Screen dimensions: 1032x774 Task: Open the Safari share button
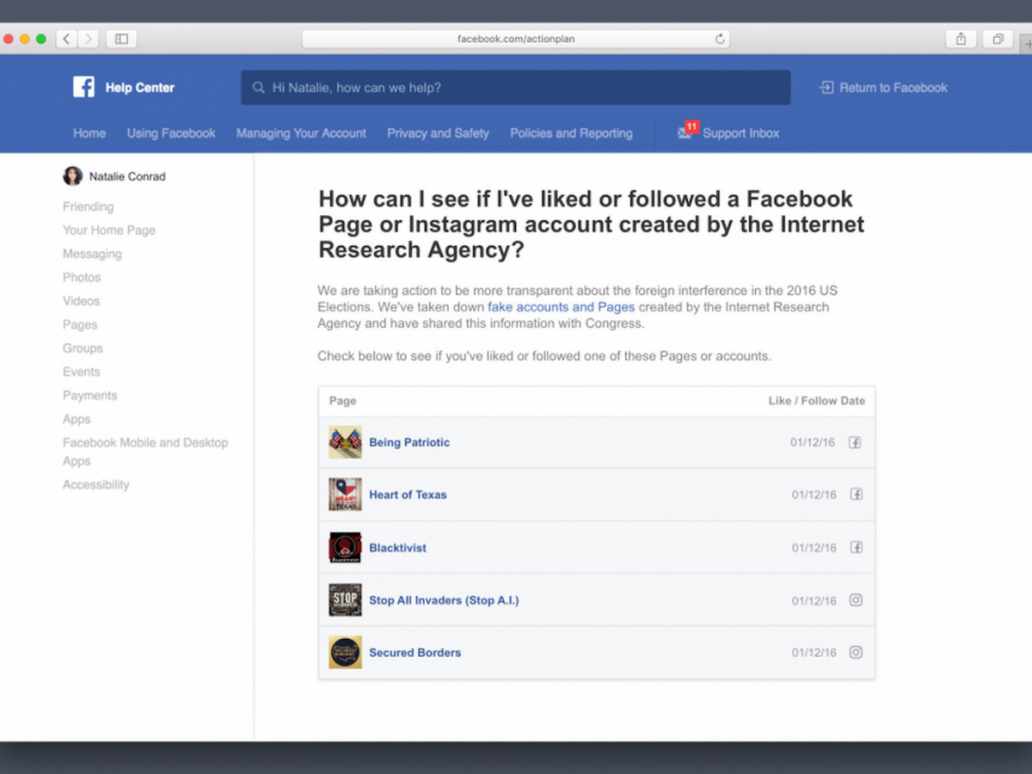coord(961,39)
